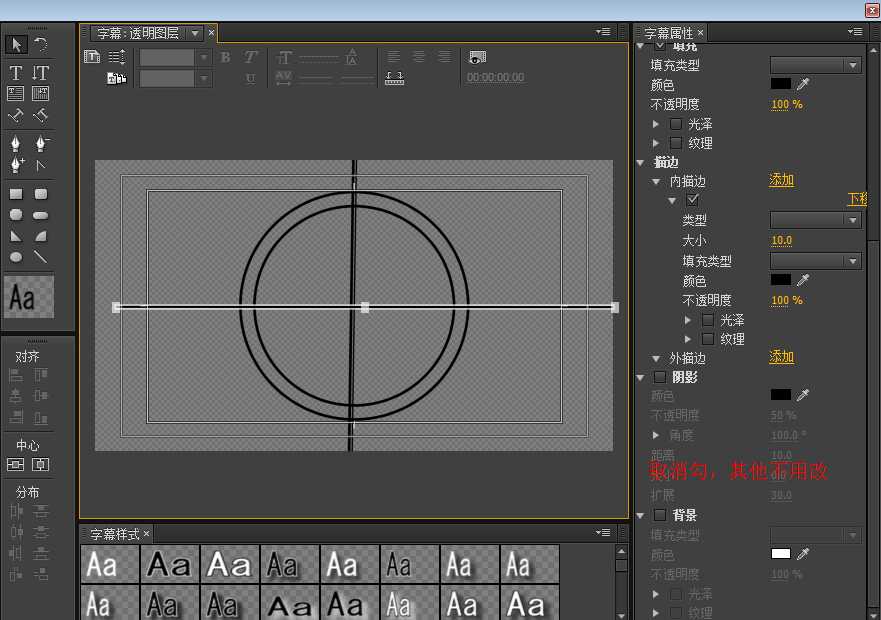The width and height of the screenshot is (881, 620).
Task: Expand the 光泽 options under 填充
Action: click(656, 124)
